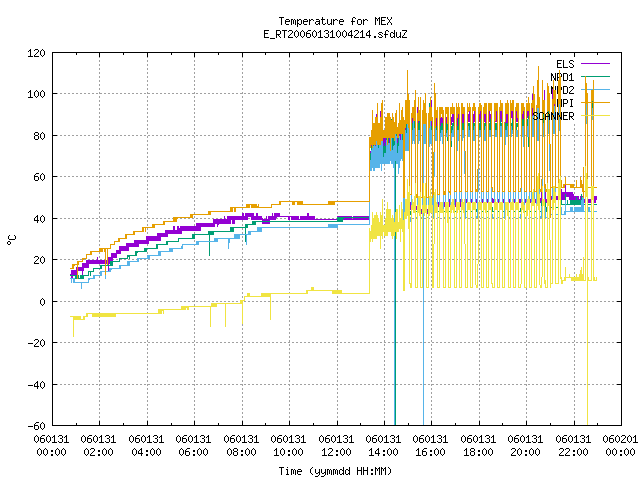The width and height of the screenshot is (640, 480).
Task: Click the x-axis tick 060131 14:00
Action: pos(384,446)
